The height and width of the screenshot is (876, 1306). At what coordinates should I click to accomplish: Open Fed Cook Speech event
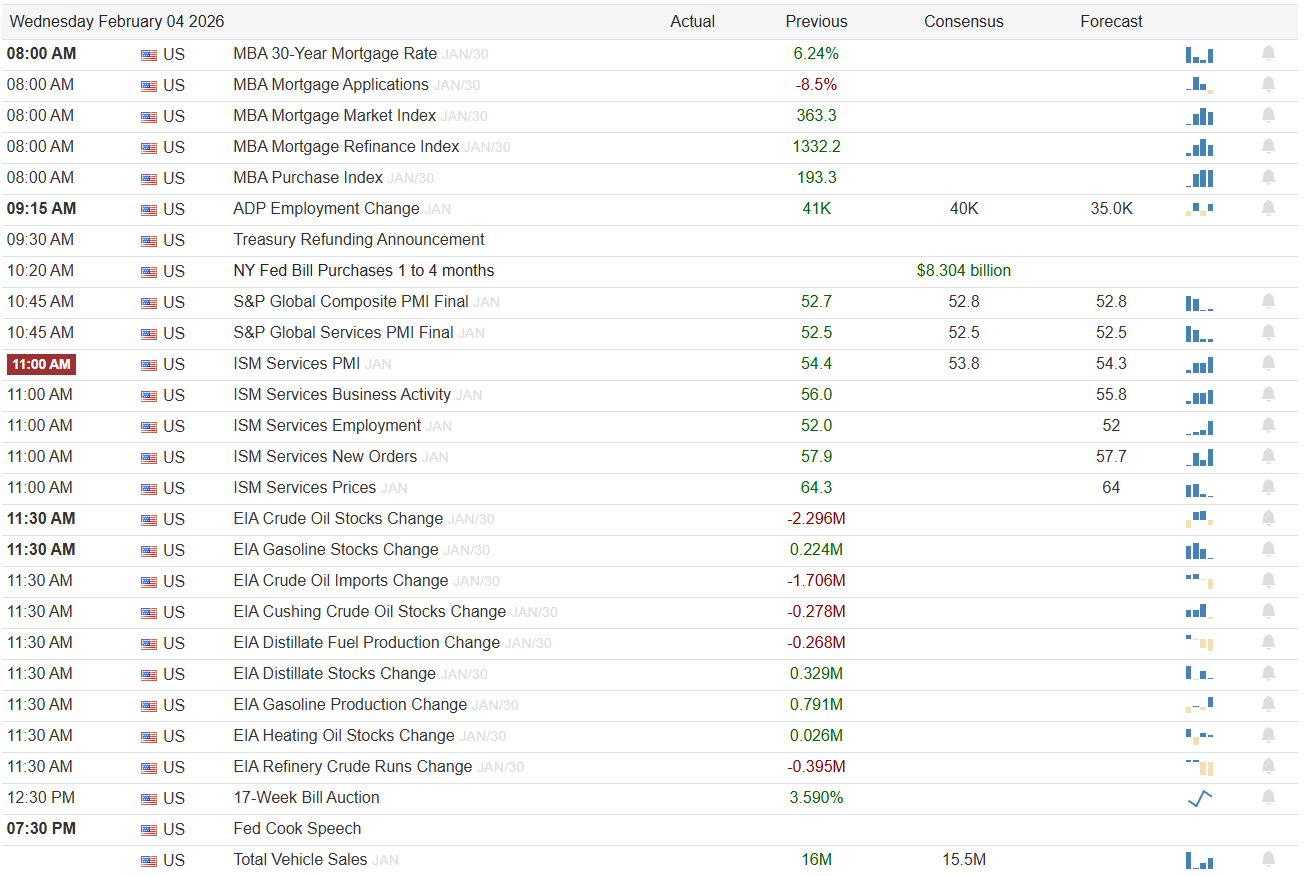[x=297, y=828]
